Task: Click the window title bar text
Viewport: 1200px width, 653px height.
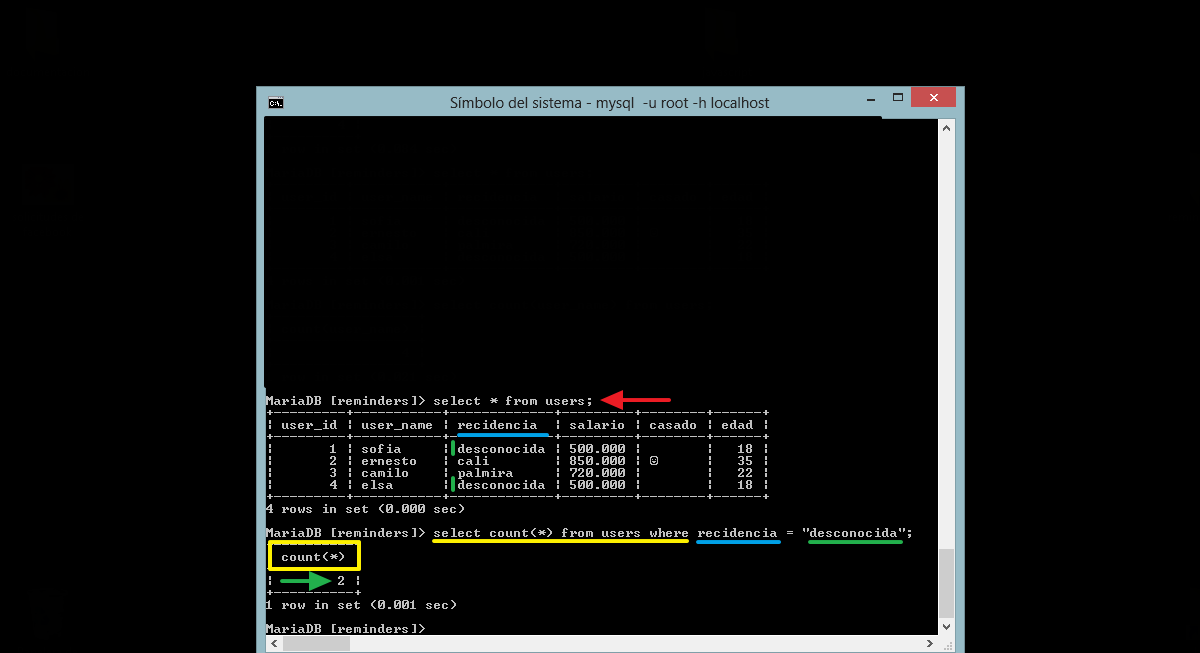Action: 609,103
